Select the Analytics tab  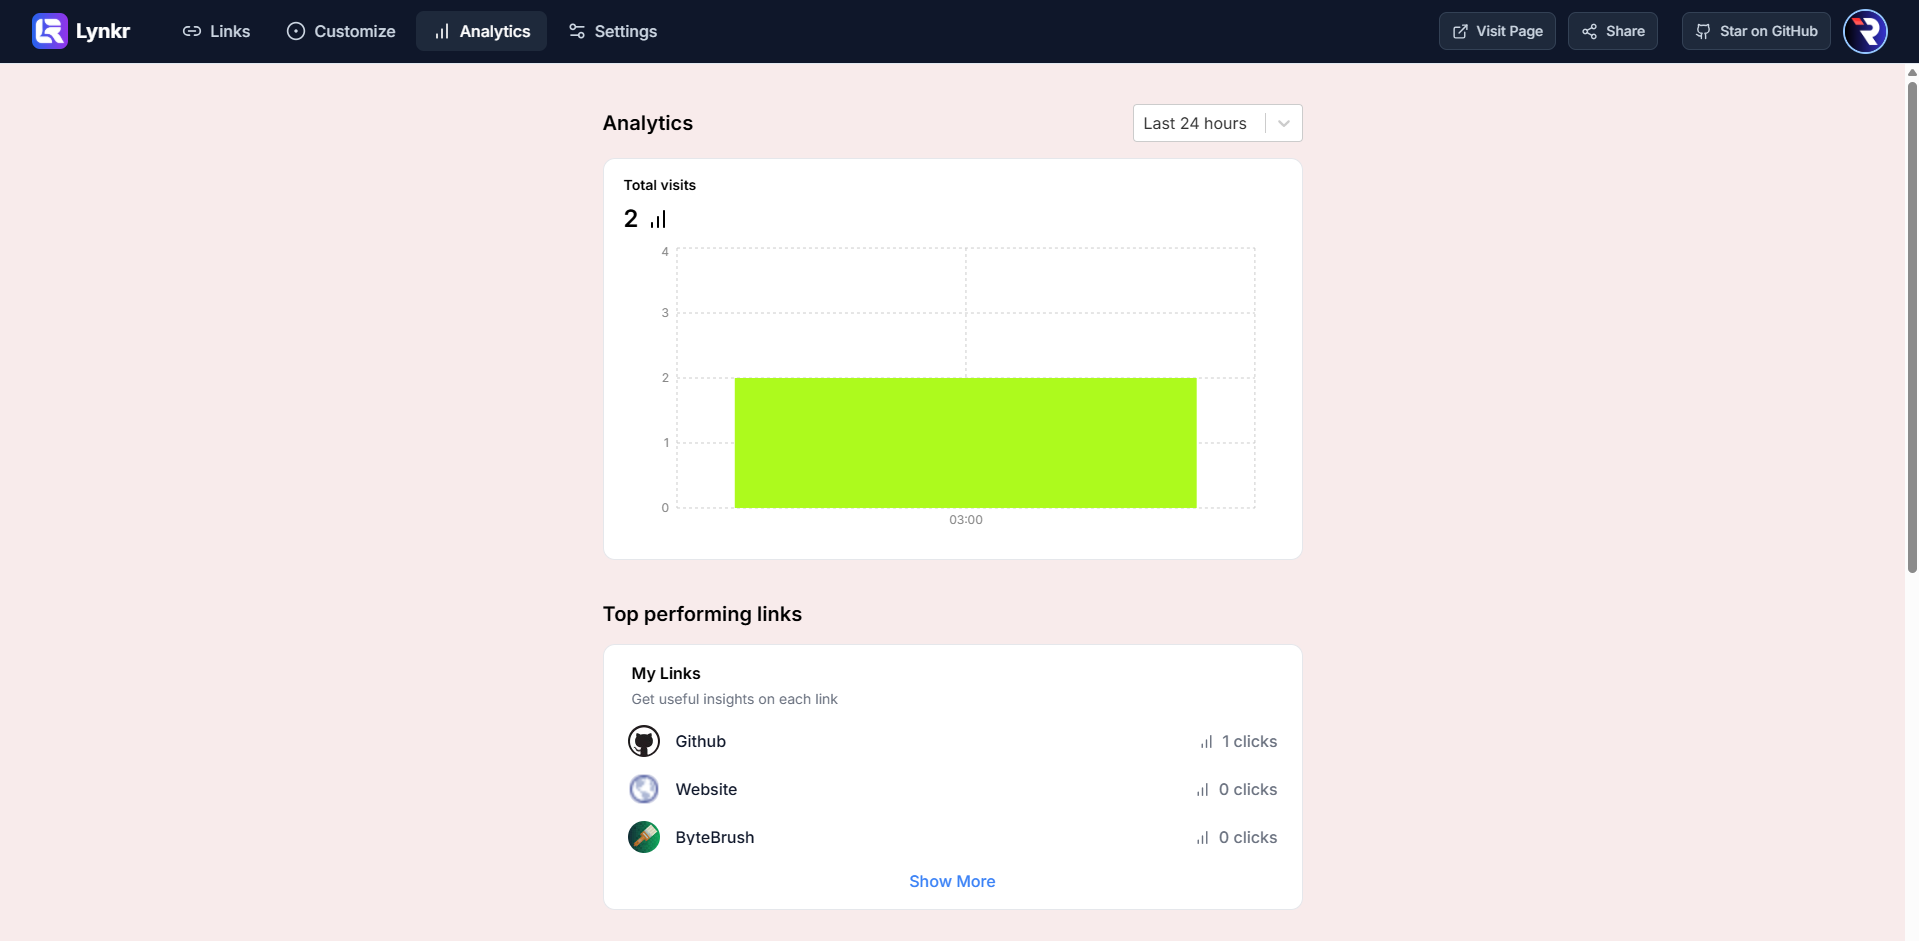click(x=482, y=31)
